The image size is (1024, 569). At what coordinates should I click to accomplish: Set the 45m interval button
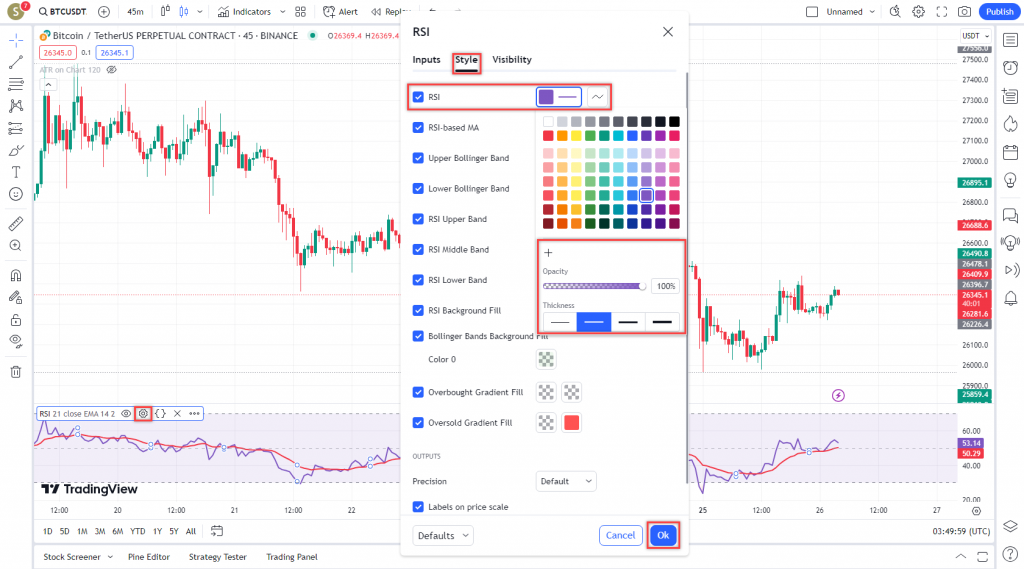(x=135, y=12)
